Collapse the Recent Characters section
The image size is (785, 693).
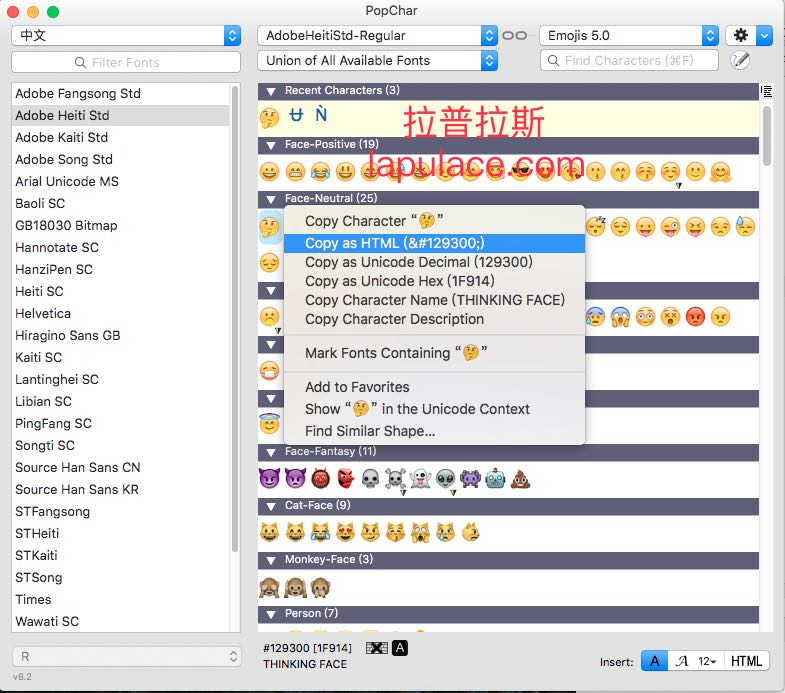[x=271, y=91]
